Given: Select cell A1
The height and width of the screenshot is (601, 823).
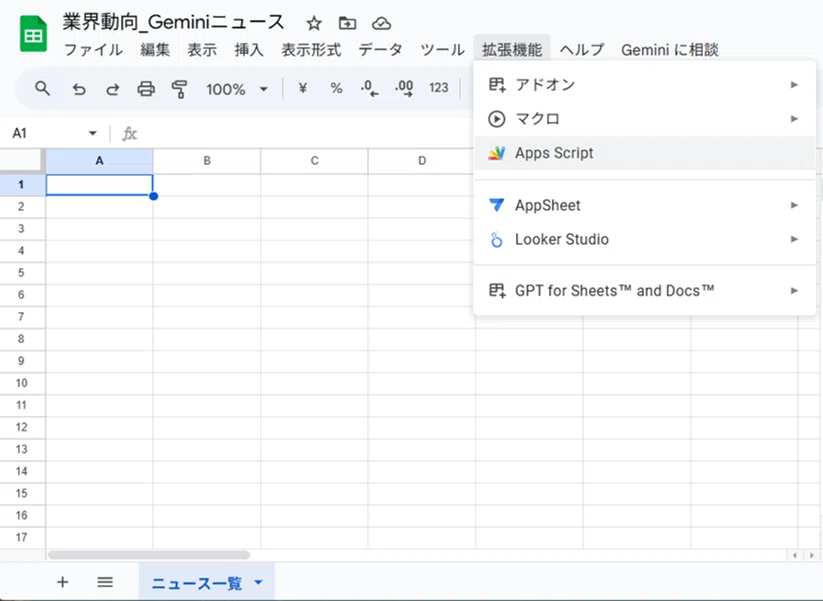Looking at the screenshot, I should pyautogui.click(x=99, y=185).
